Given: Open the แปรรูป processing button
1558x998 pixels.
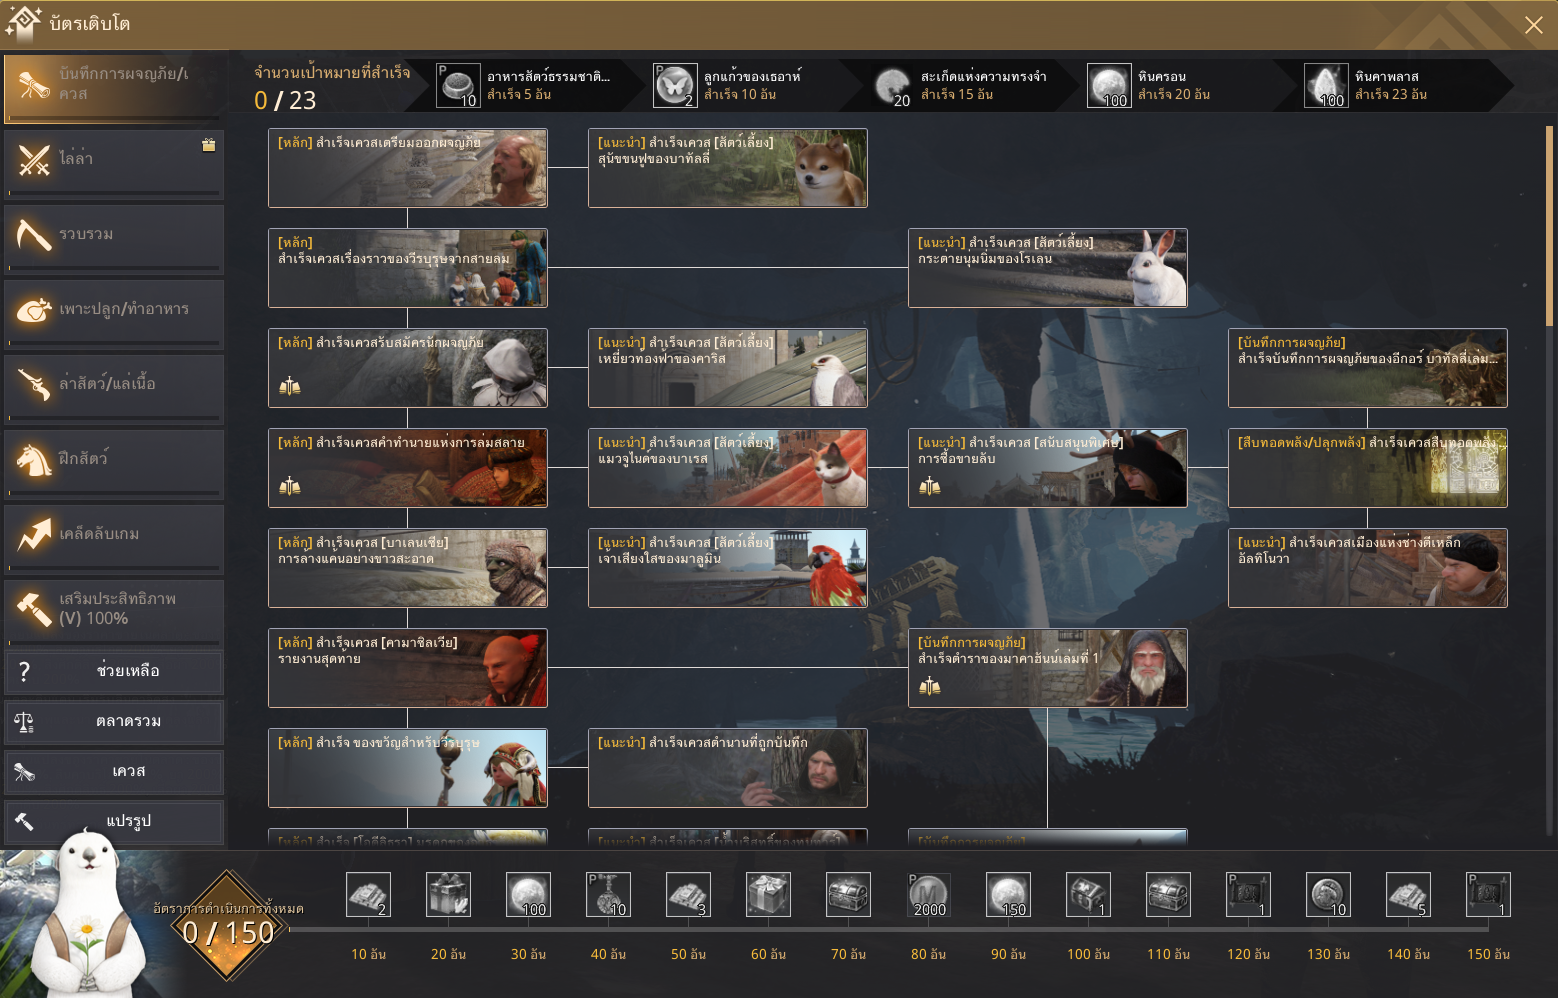Looking at the screenshot, I should click(114, 822).
